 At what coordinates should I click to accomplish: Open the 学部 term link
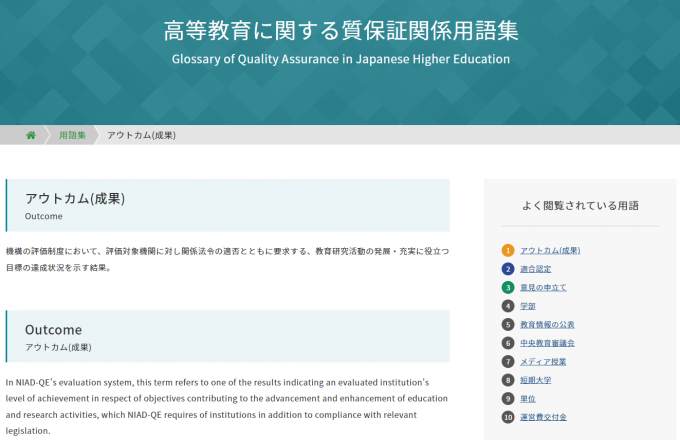click(x=528, y=306)
